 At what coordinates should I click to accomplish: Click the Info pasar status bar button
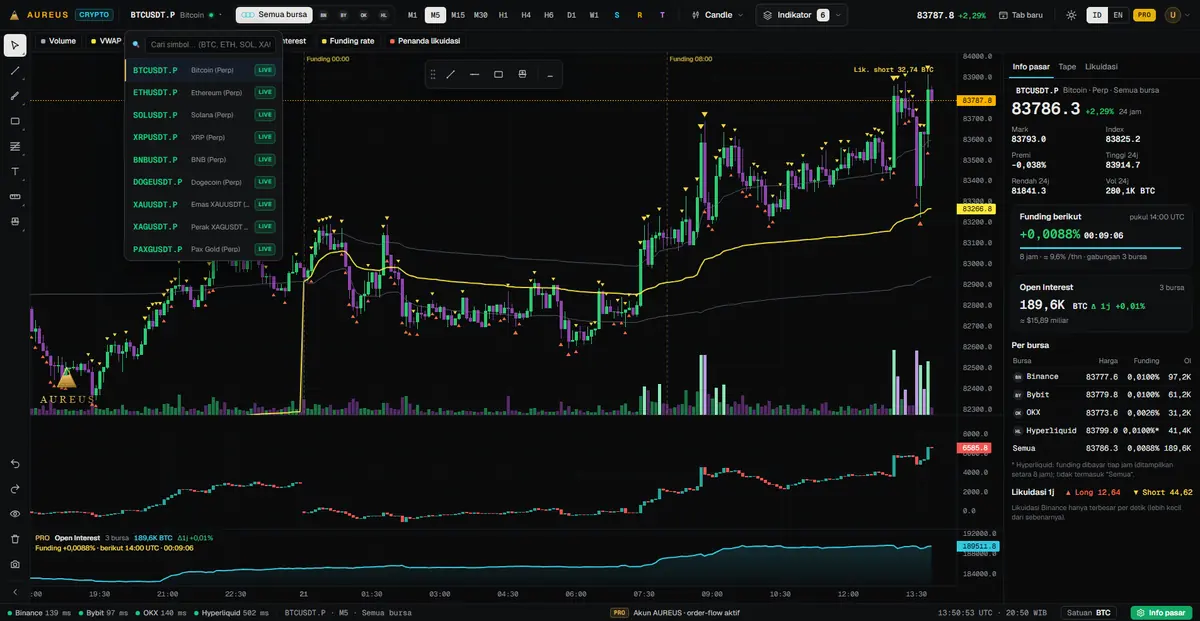point(1161,612)
